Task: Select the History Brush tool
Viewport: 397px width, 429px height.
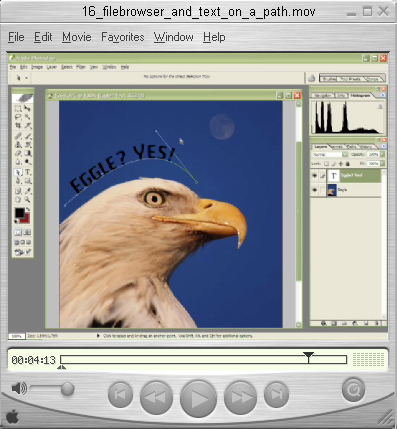Action: pyautogui.click(x=28, y=145)
